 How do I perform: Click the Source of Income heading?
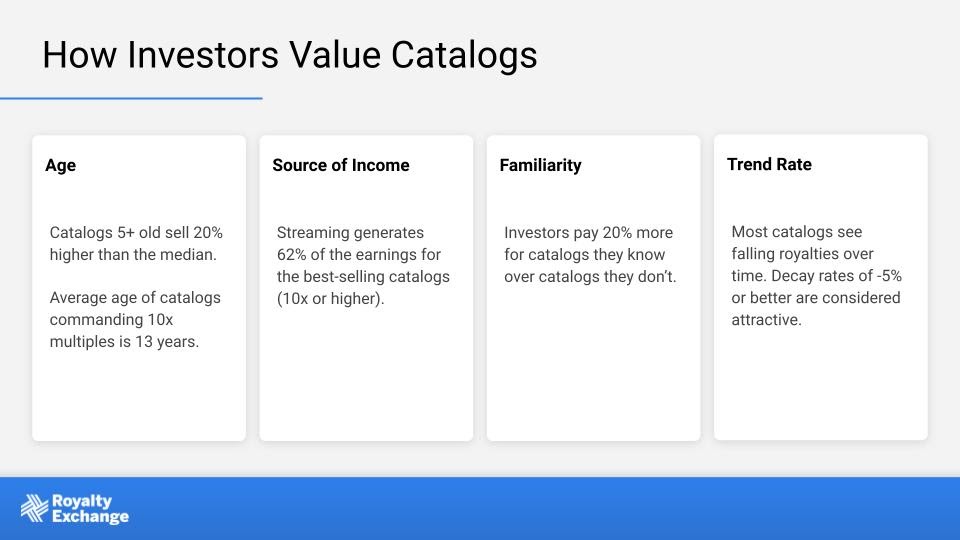(x=340, y=165)
